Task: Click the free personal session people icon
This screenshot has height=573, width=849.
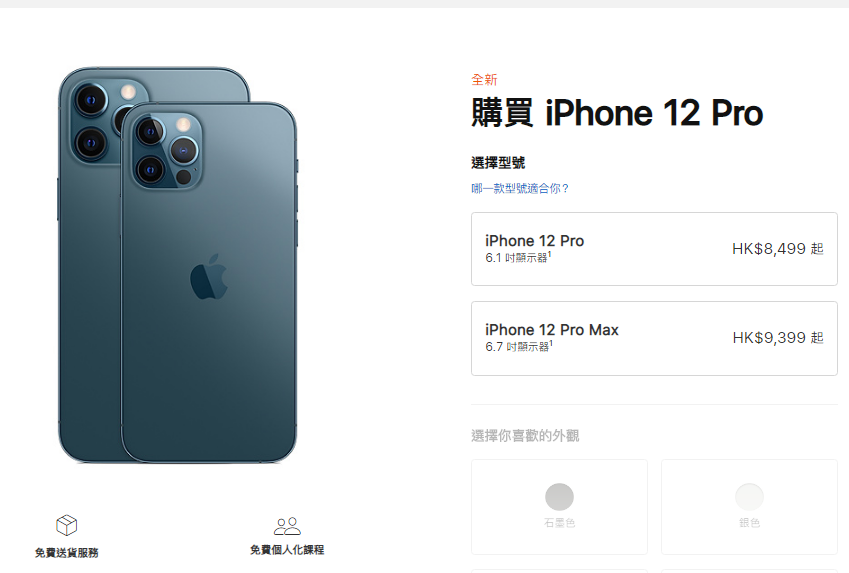Action: tap(287, 526)
